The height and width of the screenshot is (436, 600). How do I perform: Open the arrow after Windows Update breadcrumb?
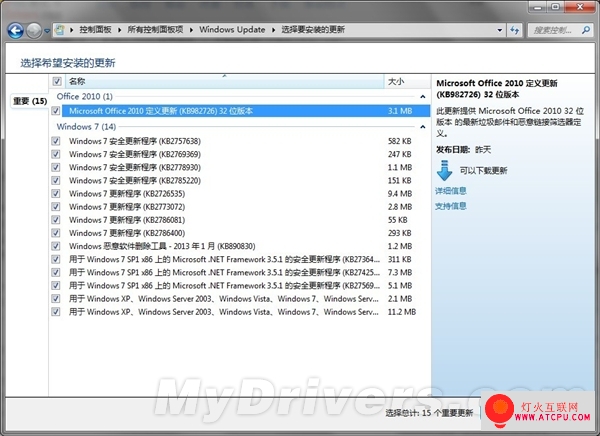(274, 30)
